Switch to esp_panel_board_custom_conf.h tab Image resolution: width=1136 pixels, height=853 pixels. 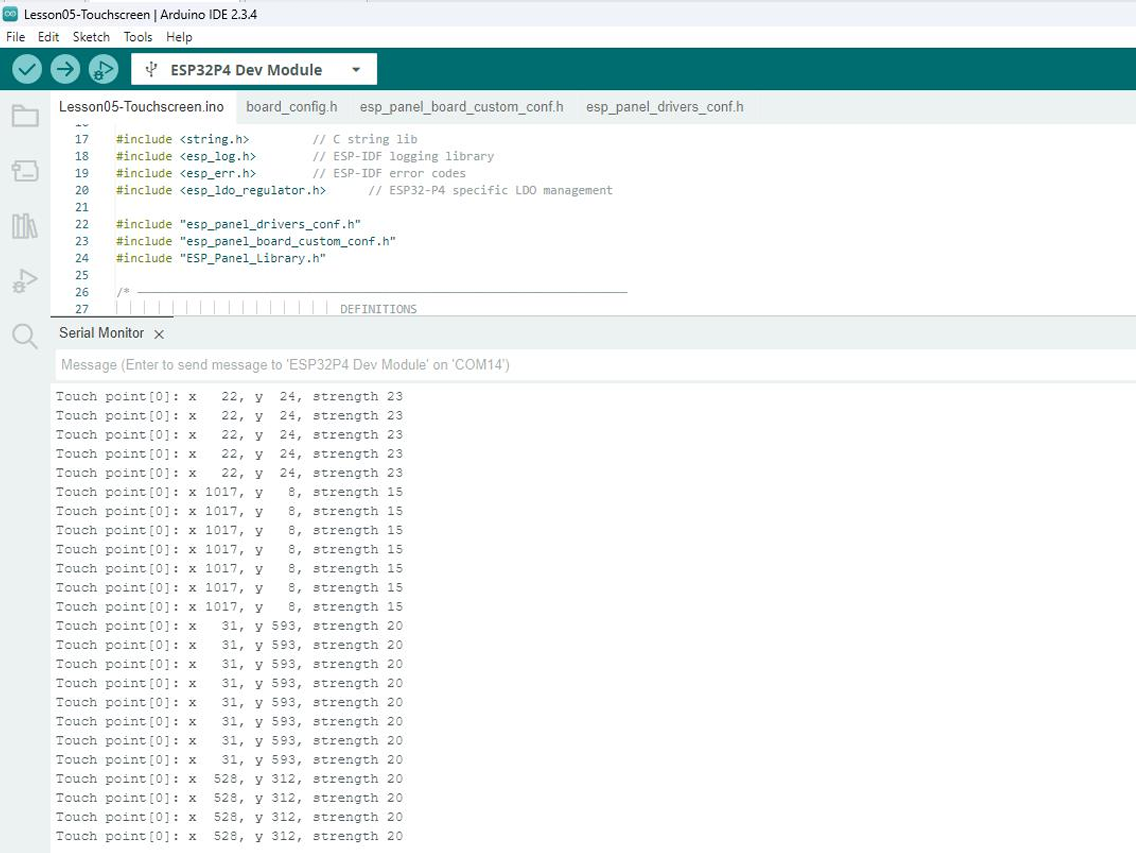(x=462, y=107)
